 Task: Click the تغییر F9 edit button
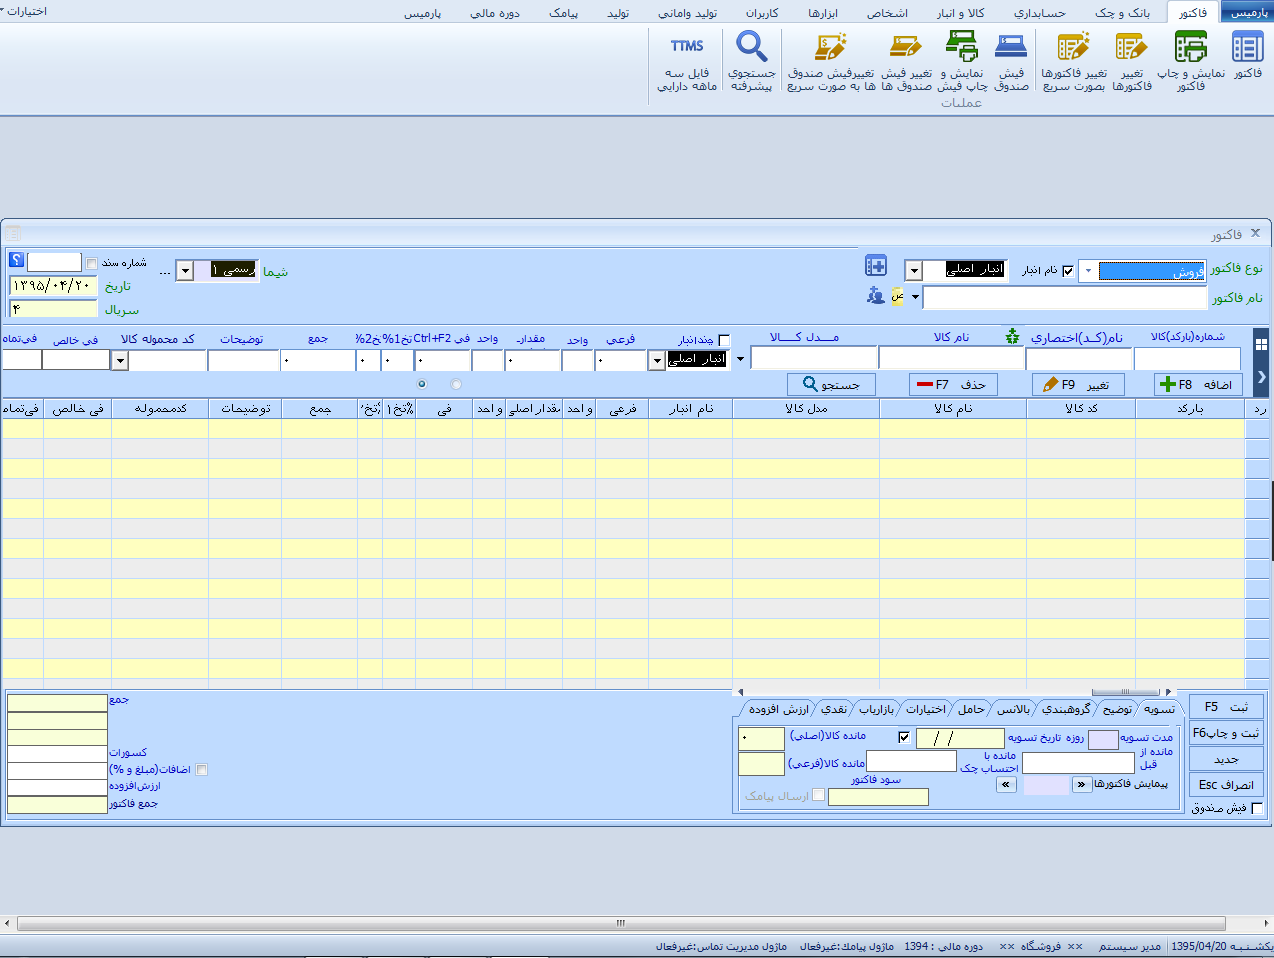point(1077,384)
